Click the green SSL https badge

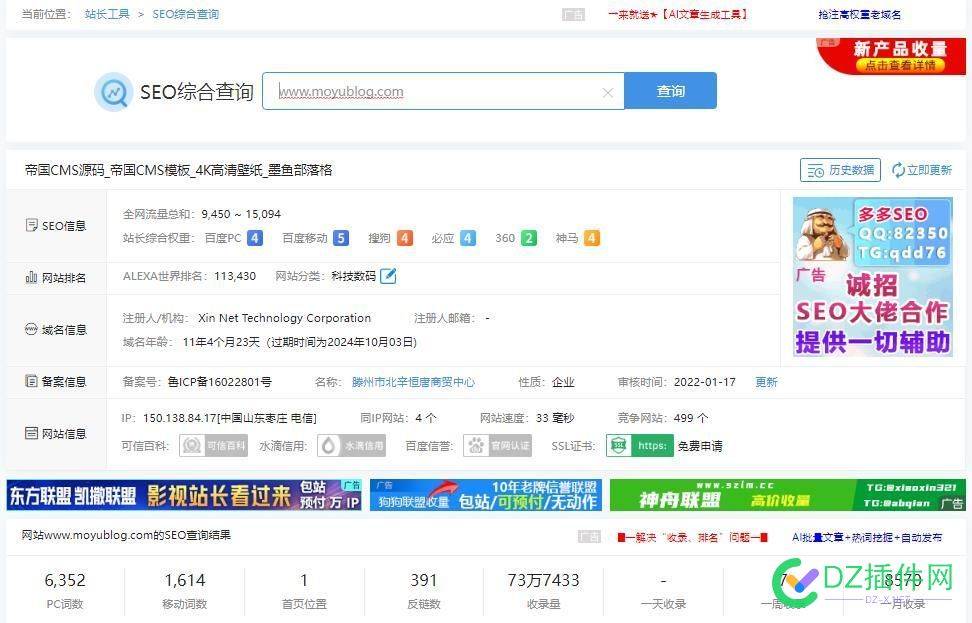pos(640,445)
